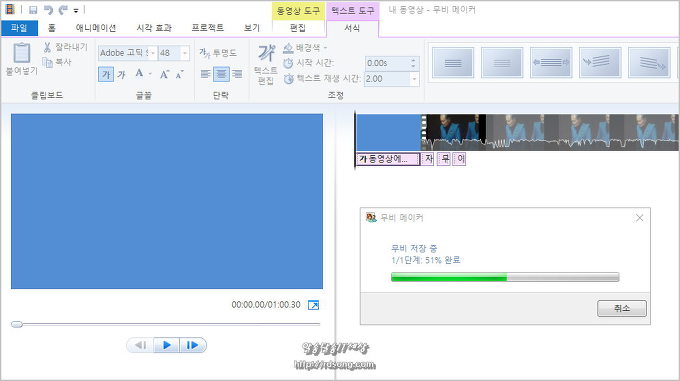Open the 보기 tab
This screenshot has width=680, height=381.
[252, 28]
